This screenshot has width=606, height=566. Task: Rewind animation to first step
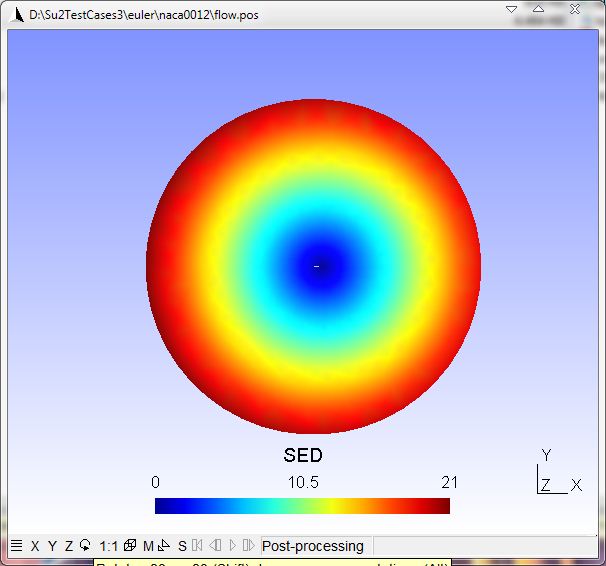pos(198,546)
